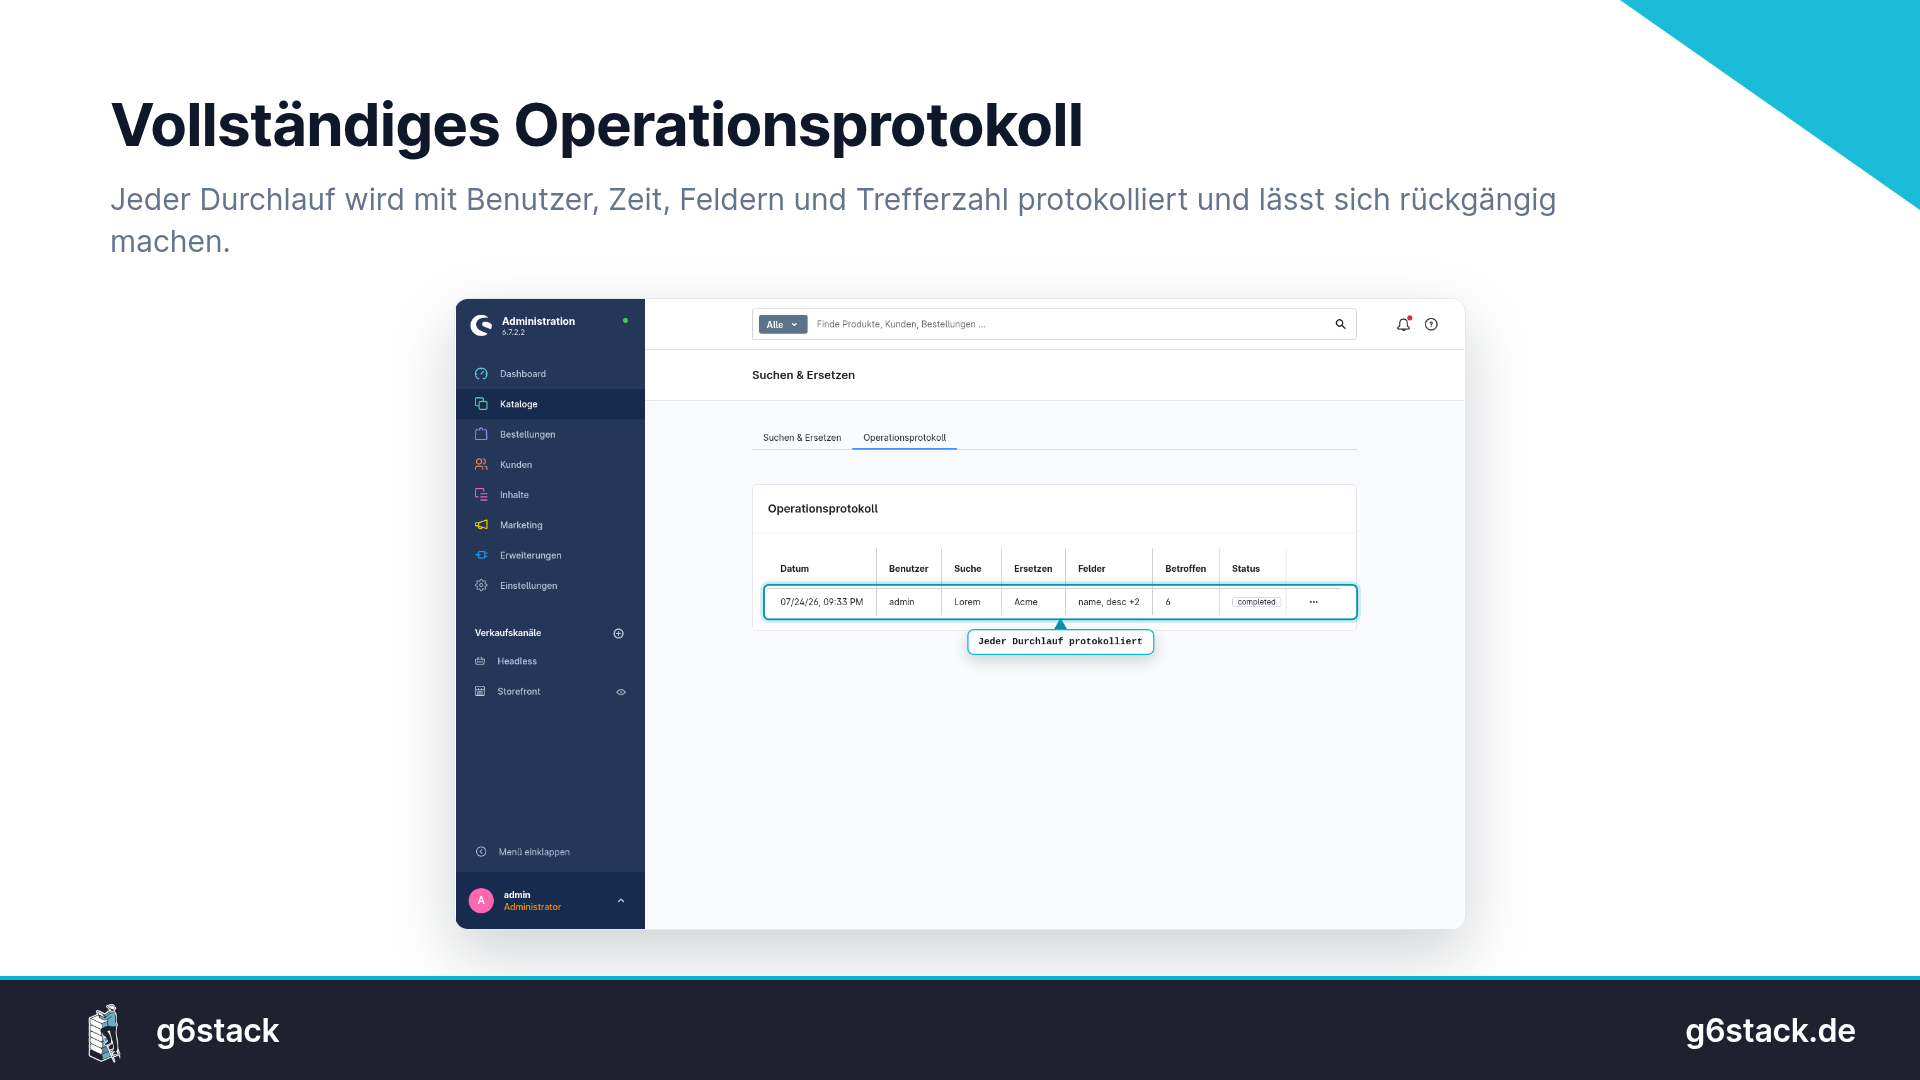
Task: Click the Marketing megaphone icon
Action: tap(481, 525)
